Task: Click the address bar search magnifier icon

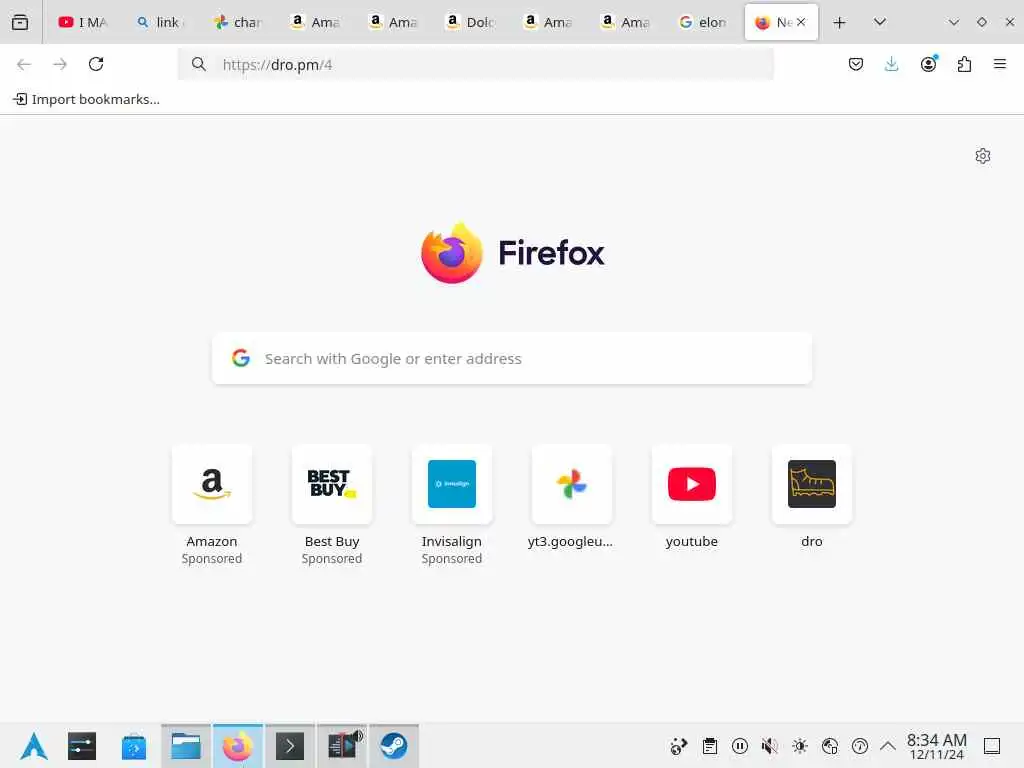Action: click(x=199, y=64)
